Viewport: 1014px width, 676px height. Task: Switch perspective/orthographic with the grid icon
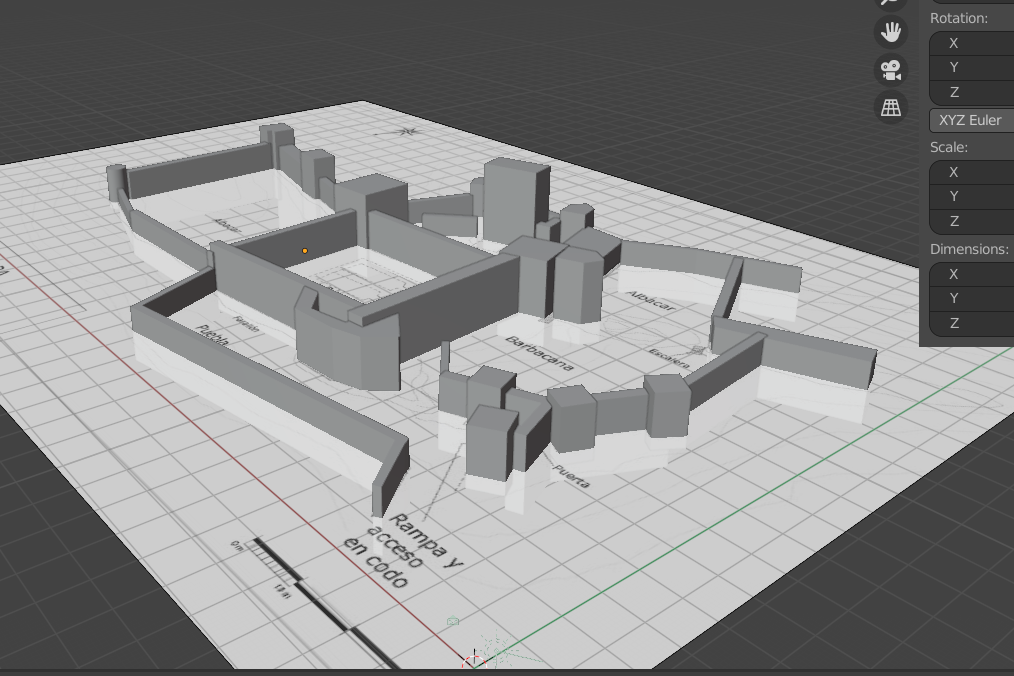(891, 107)
